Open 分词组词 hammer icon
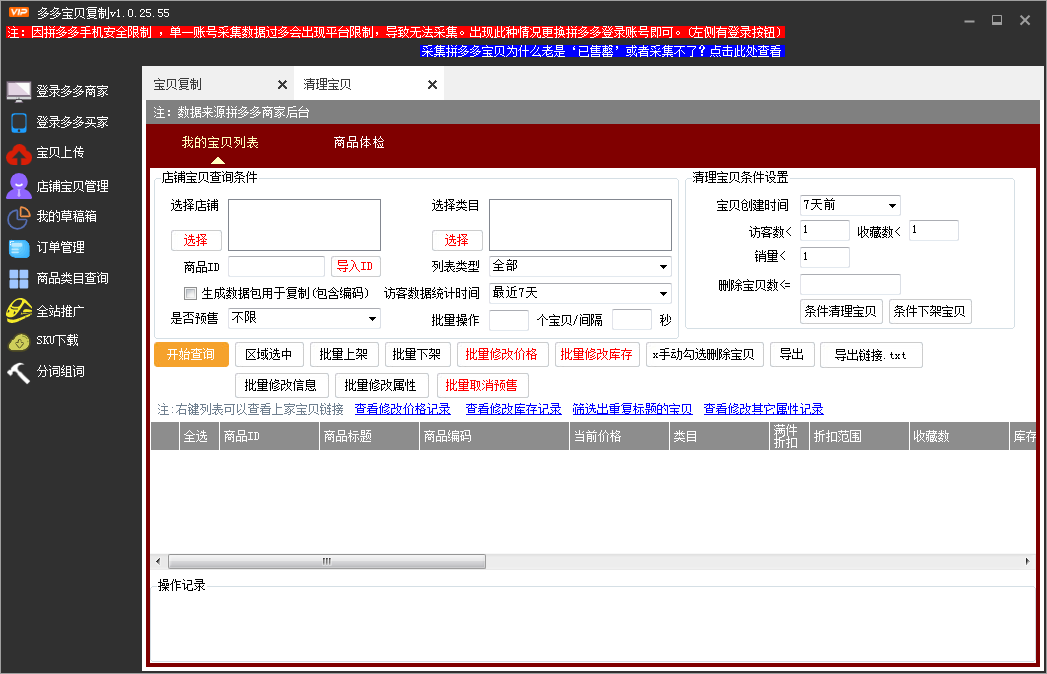 coord(19,372)
